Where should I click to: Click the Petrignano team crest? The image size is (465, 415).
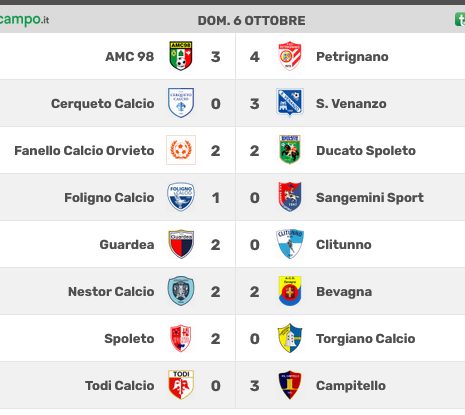(290, 56)
